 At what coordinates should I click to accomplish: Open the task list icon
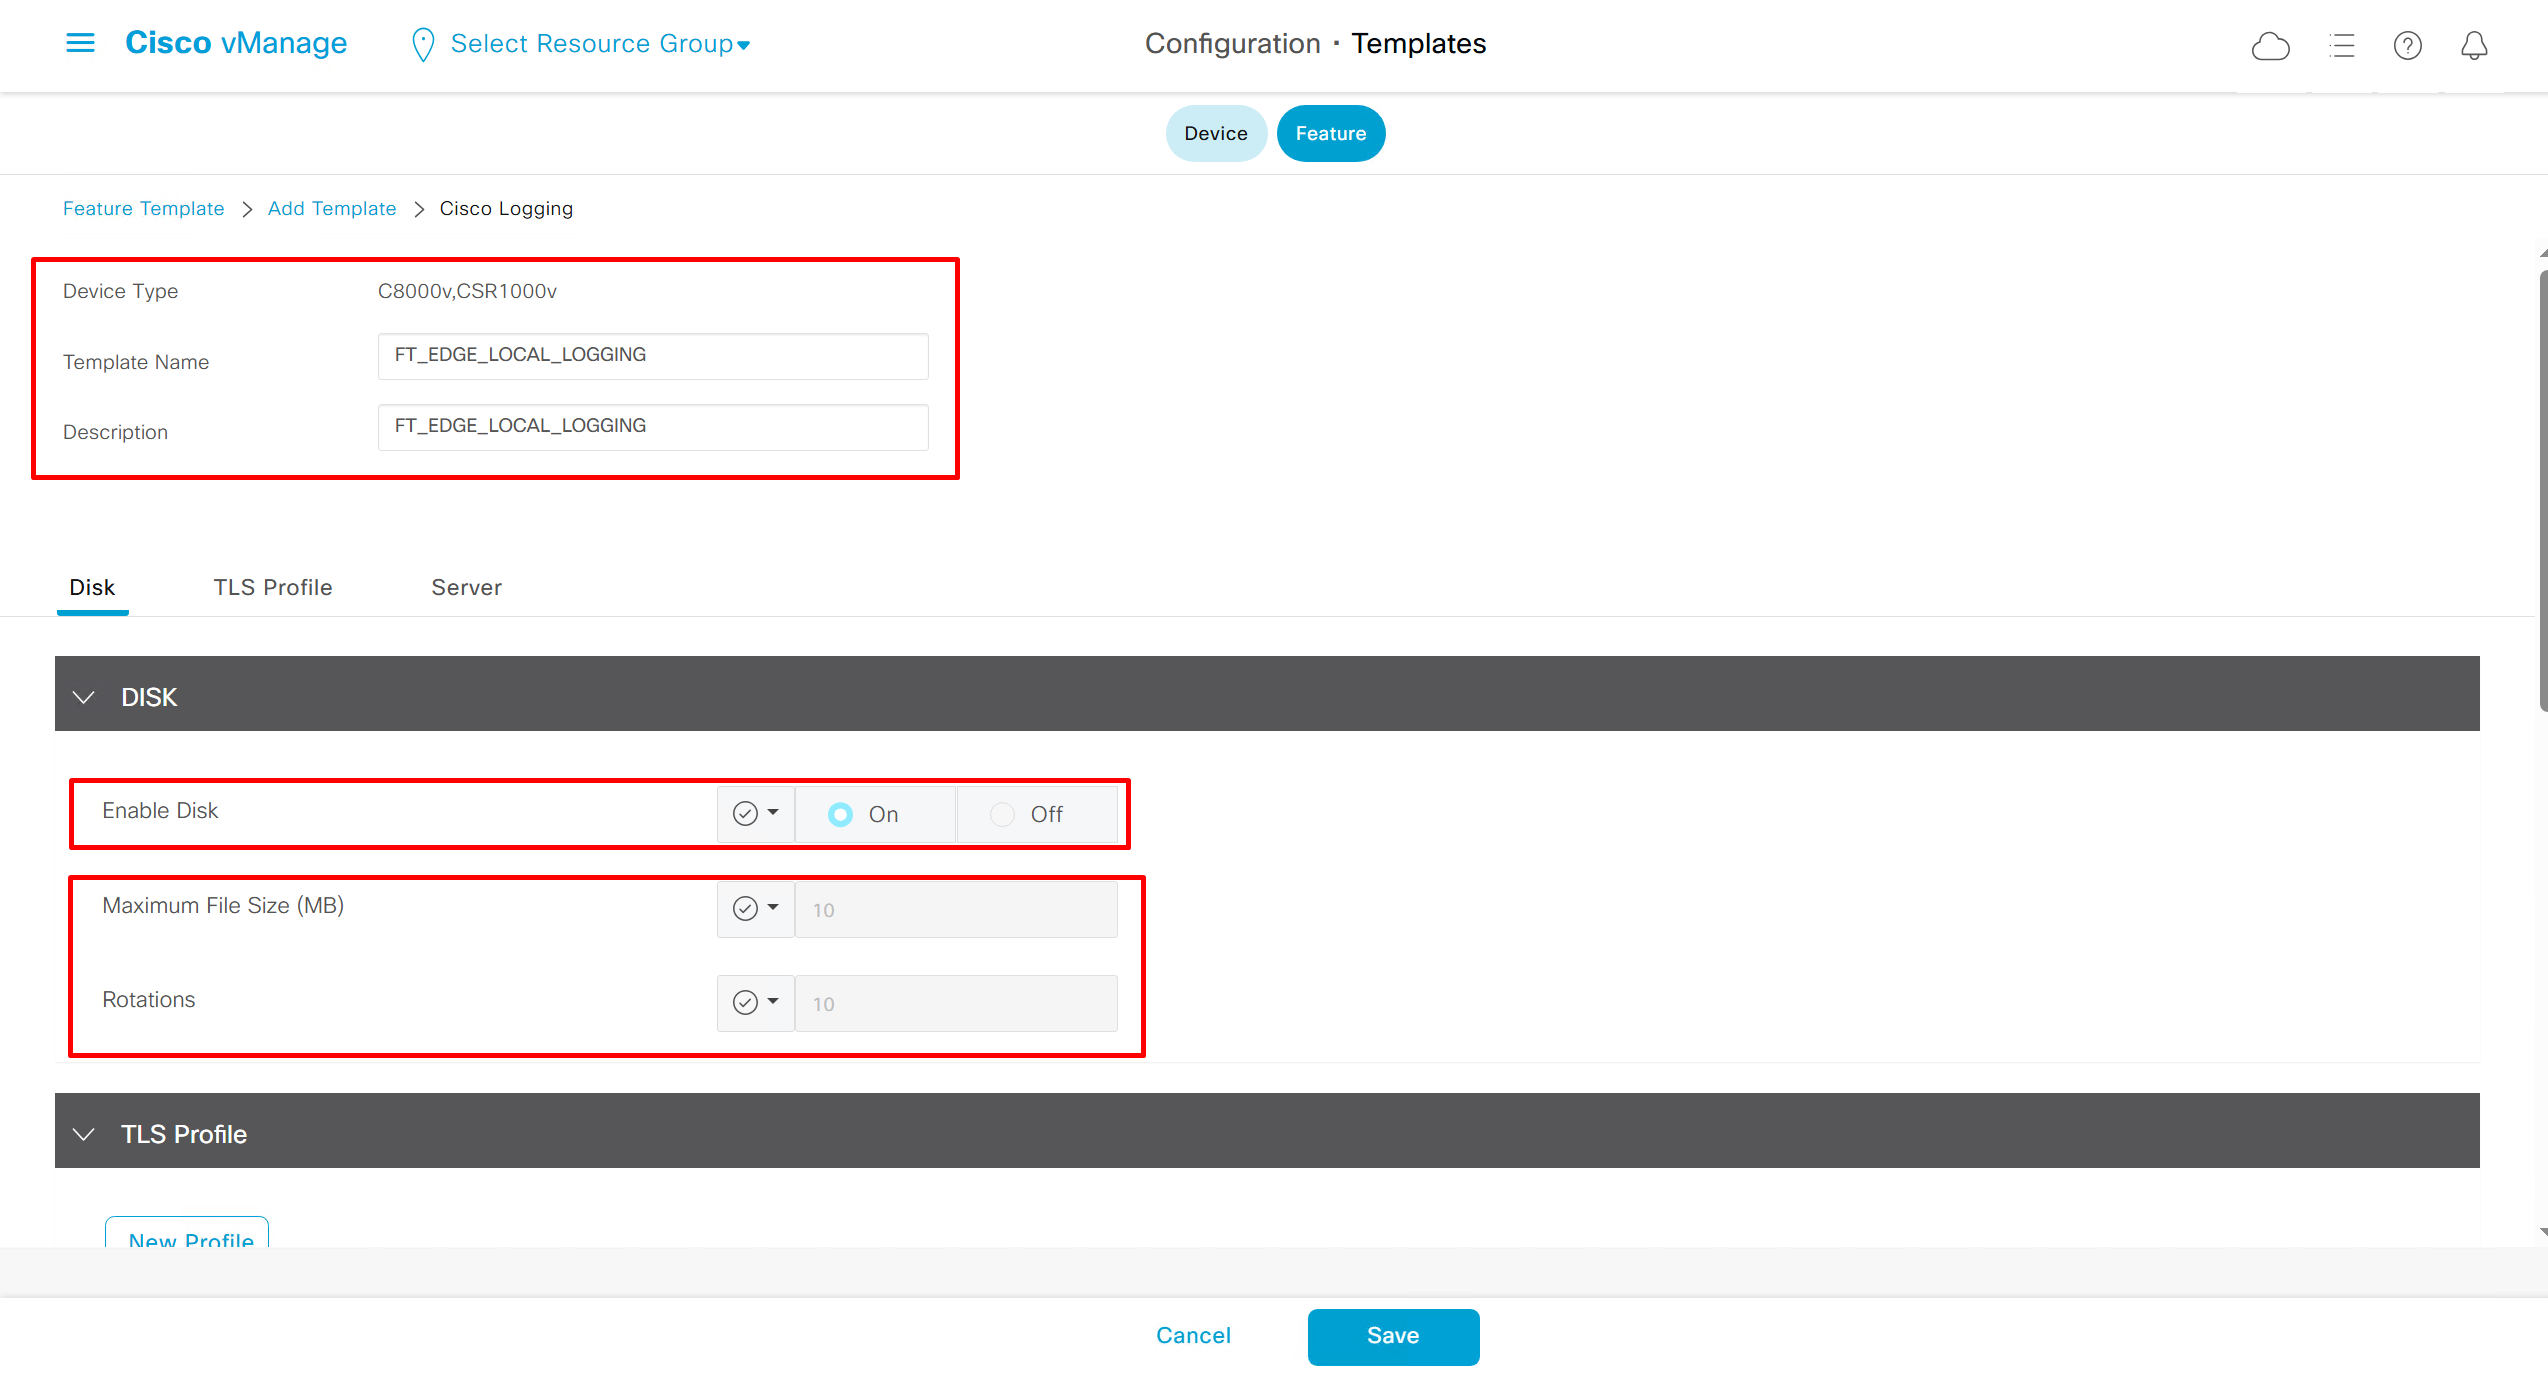click(x=2341, y=46)
